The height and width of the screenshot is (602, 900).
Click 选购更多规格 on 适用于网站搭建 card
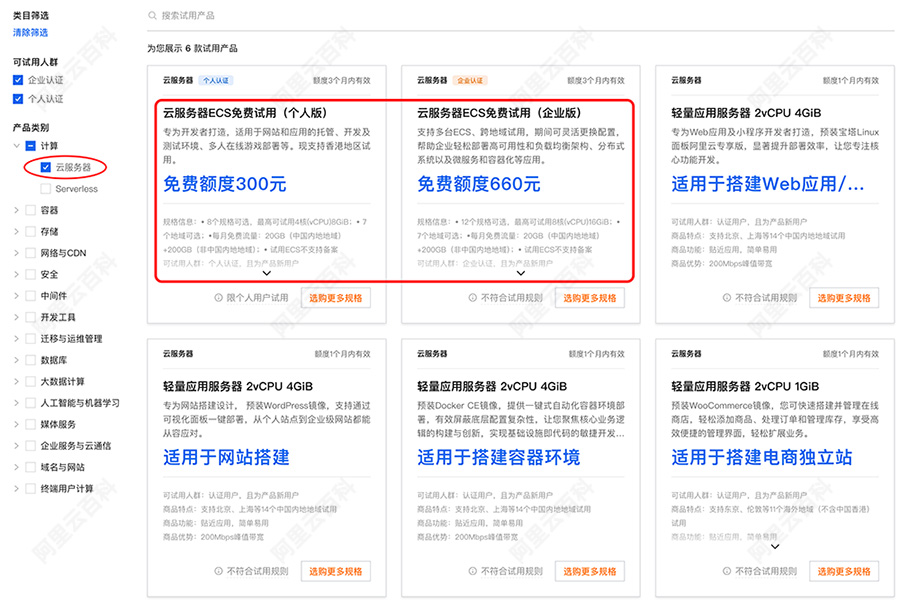pyautogui.click(x=336, y=571)
